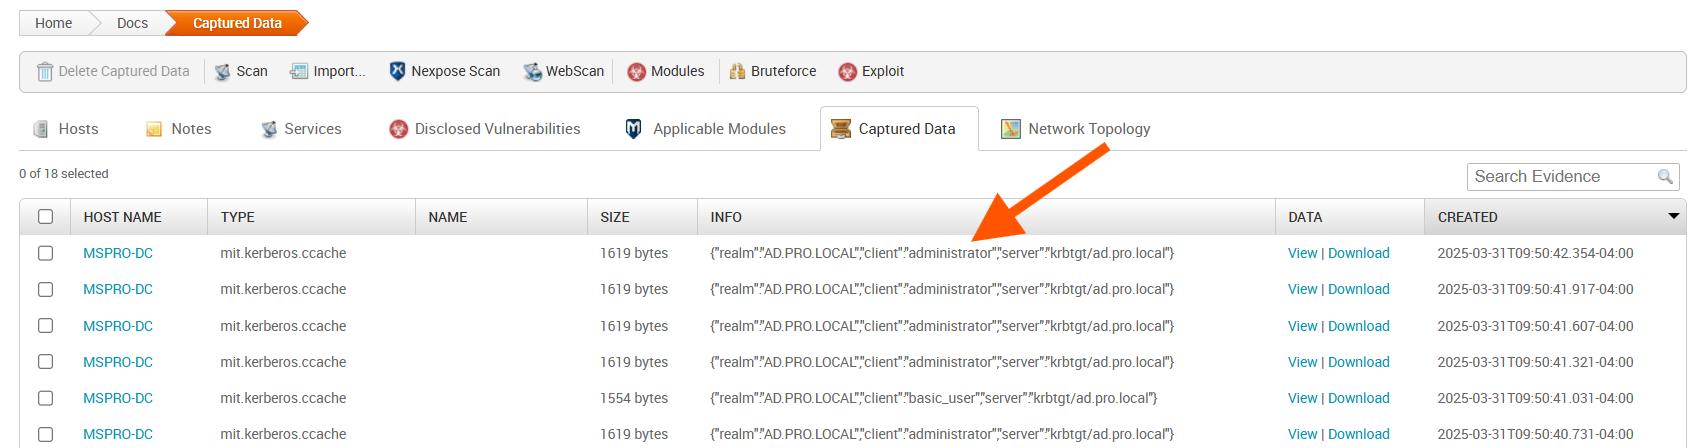Open the Import icon in toolbar

(299, 72)
